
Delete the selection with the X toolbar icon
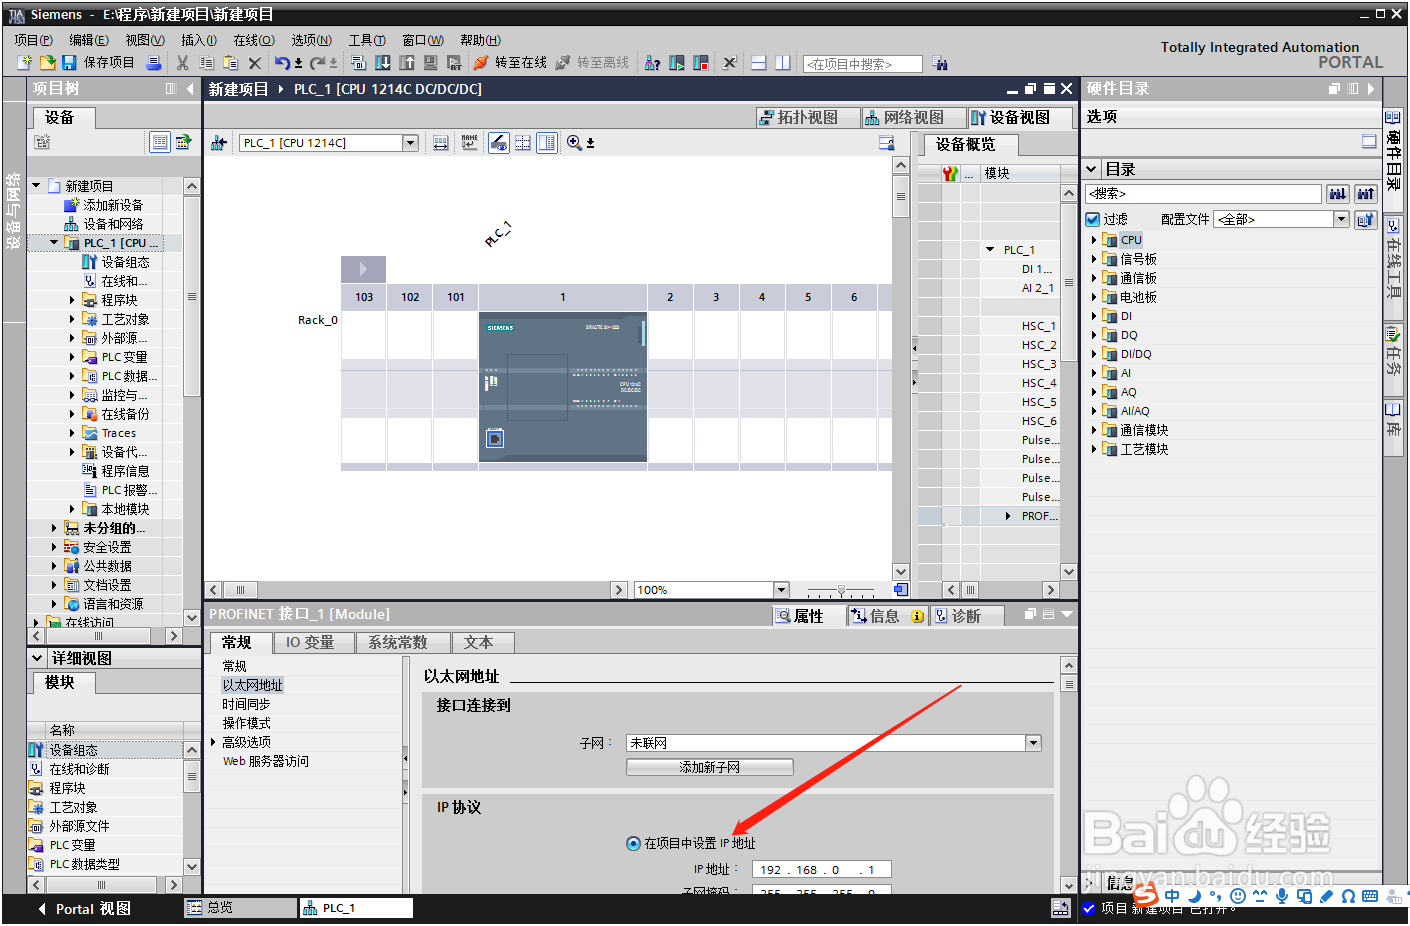pyautogui.click(x=255, y=63)
